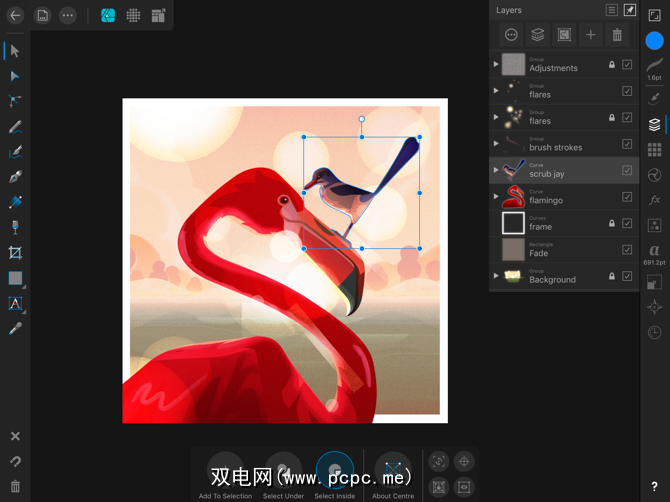
Task: Select the Move tool arrow
Action: (15, 51)
